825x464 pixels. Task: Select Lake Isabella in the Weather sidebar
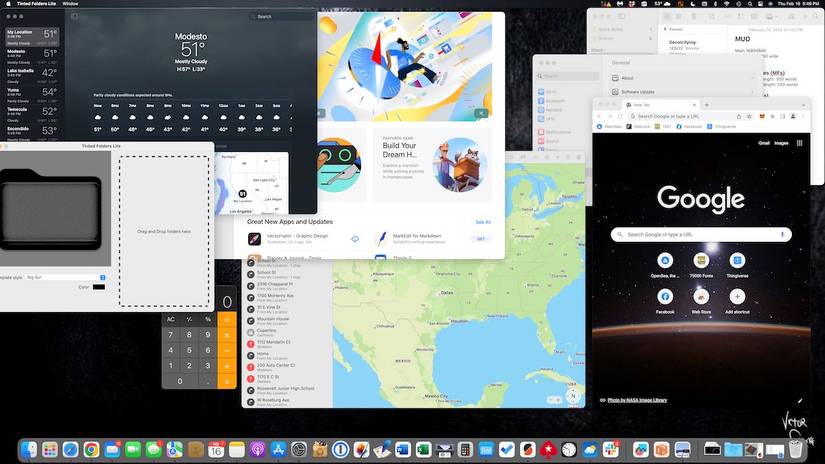tap(32, 76)
